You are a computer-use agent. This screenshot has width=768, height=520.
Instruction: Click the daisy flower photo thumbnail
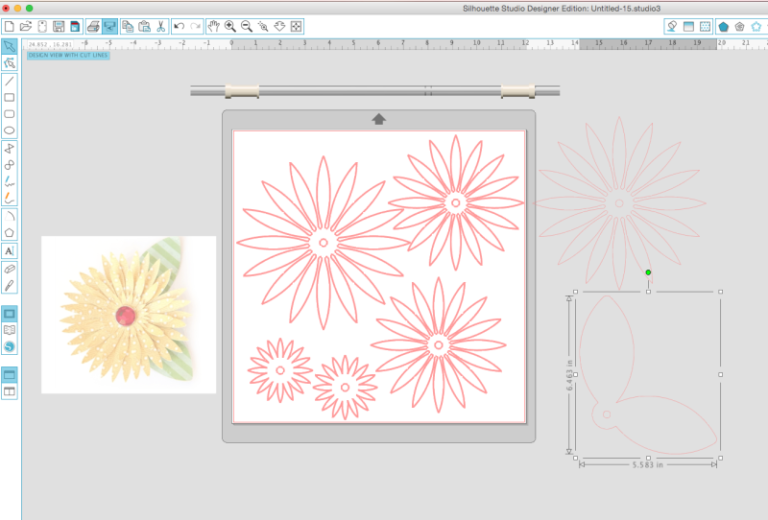tap(128, 314)
